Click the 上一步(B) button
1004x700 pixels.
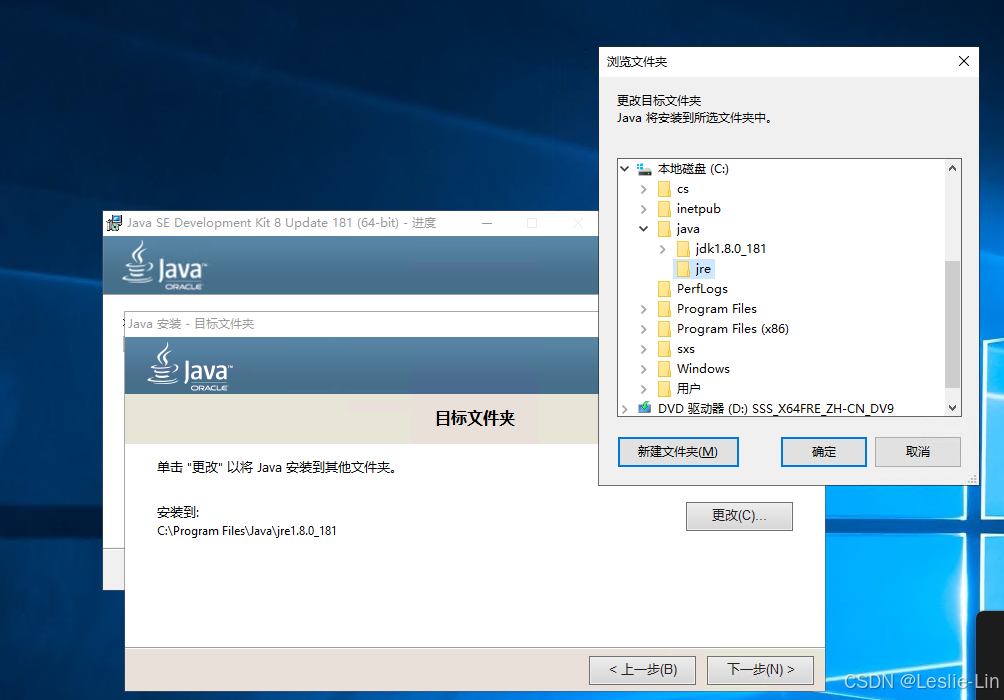pos(642,670)
